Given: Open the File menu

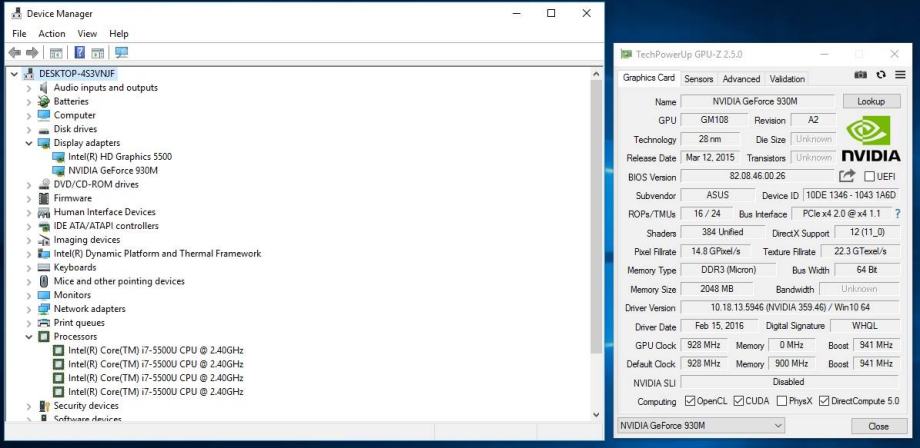Looking at the screenshot, I should 19,34.
